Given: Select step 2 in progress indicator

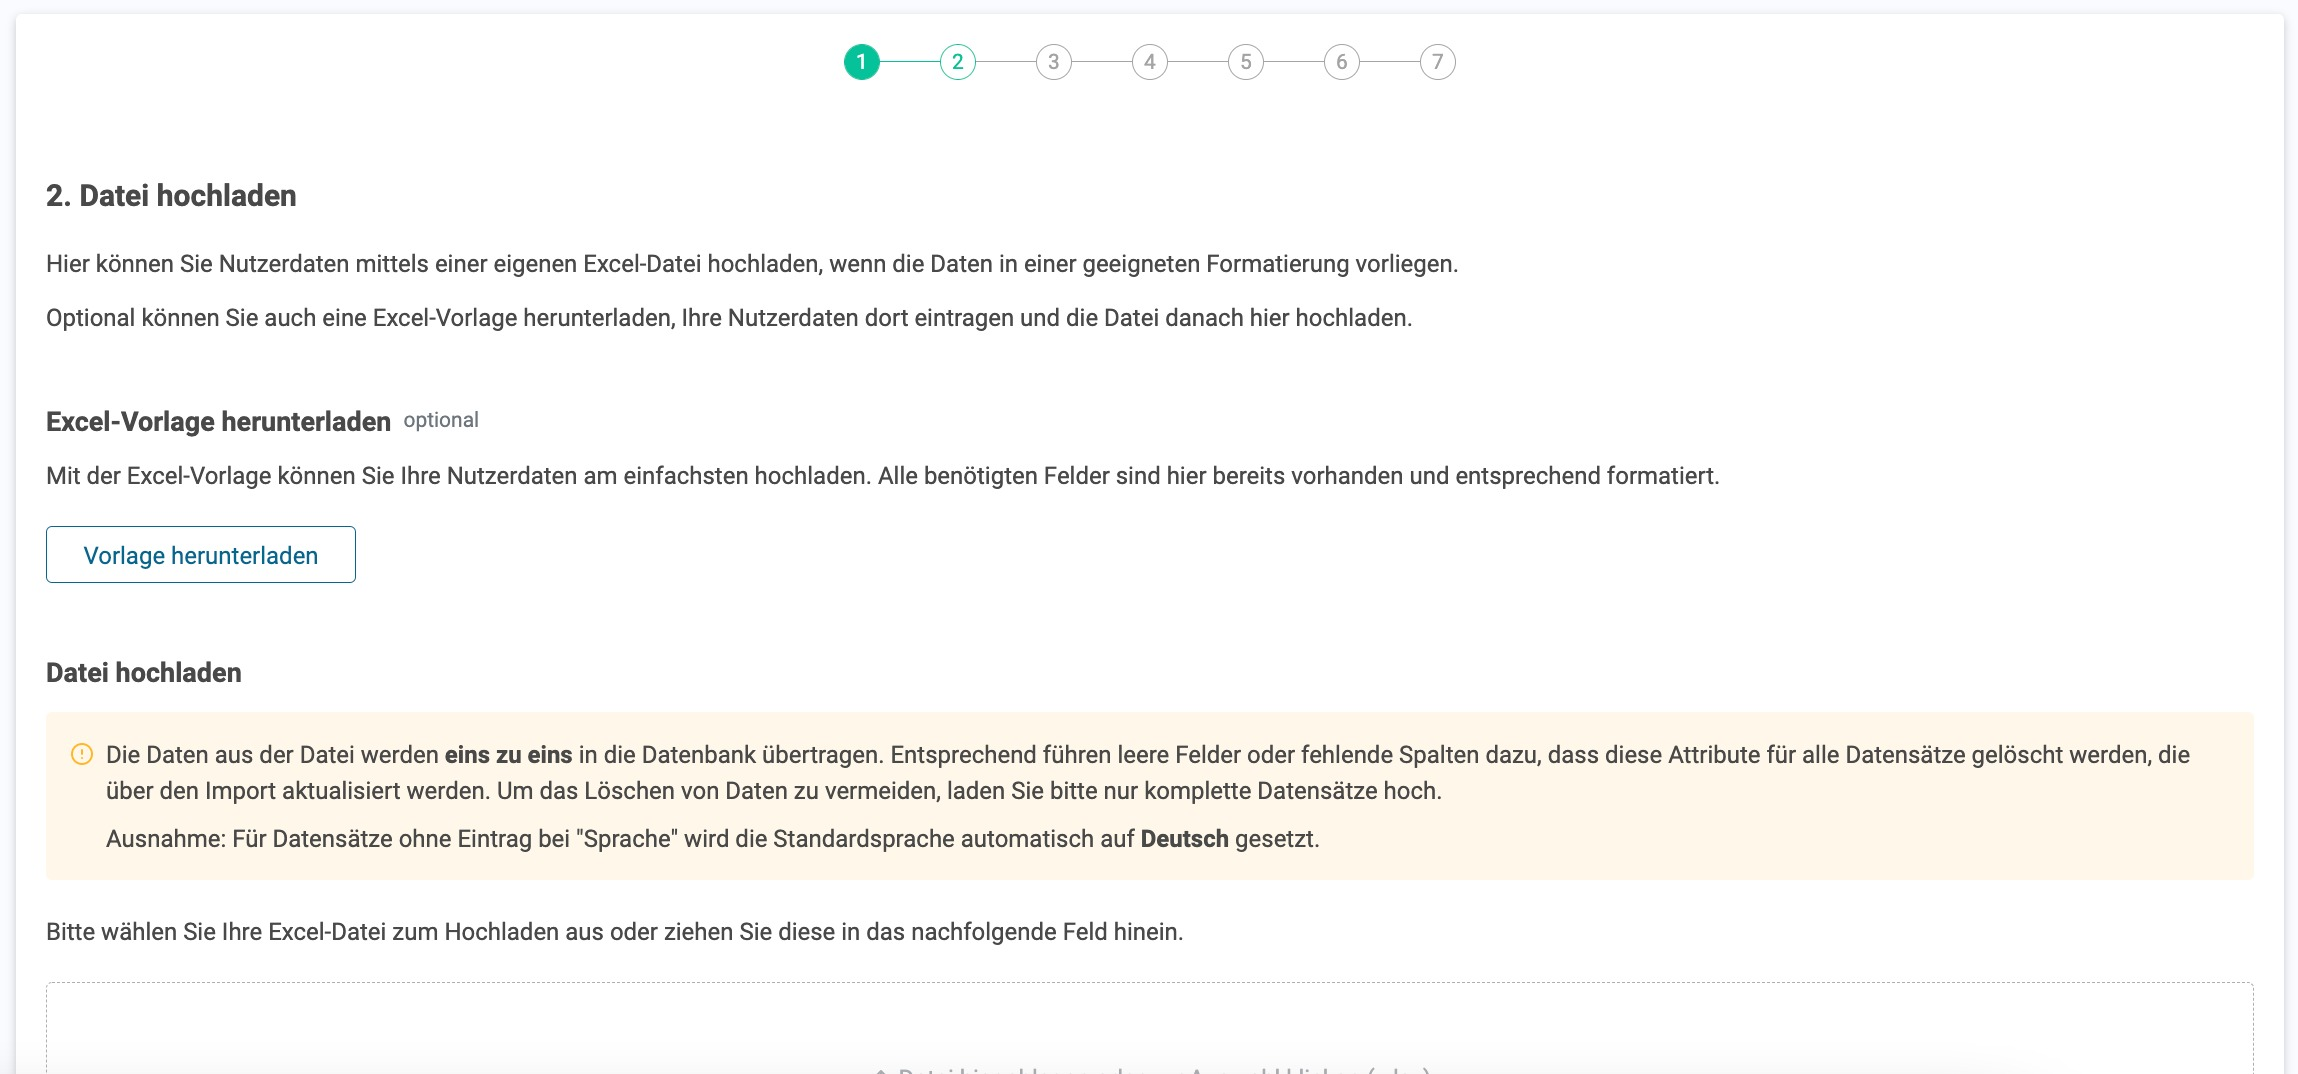Looking at the screenshot, I should (x=957, y=62).
